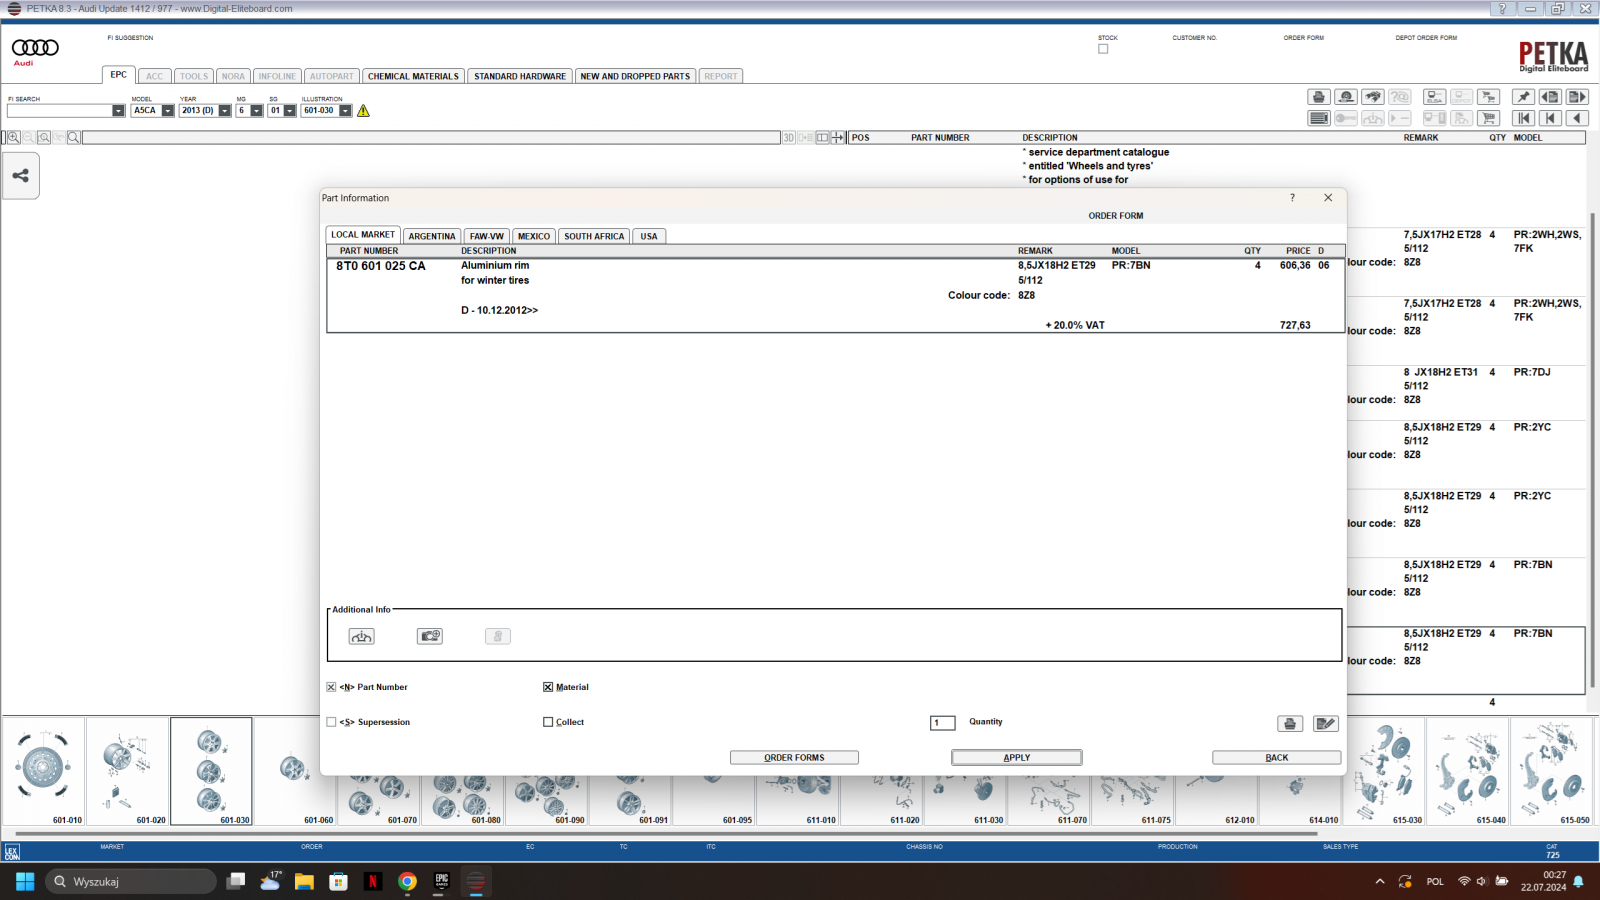Viewport: 1600px width, 900px height.
Task: Open the Standard Hardware tab
Action: 520,76
